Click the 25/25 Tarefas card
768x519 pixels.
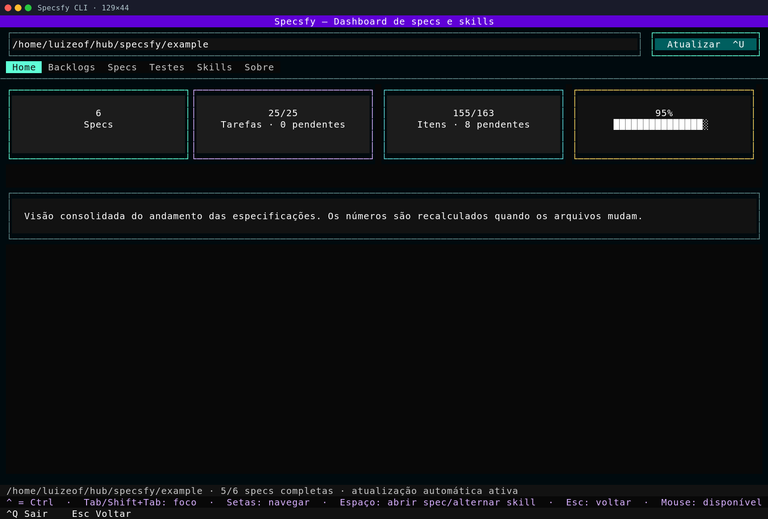pos(283,124)
